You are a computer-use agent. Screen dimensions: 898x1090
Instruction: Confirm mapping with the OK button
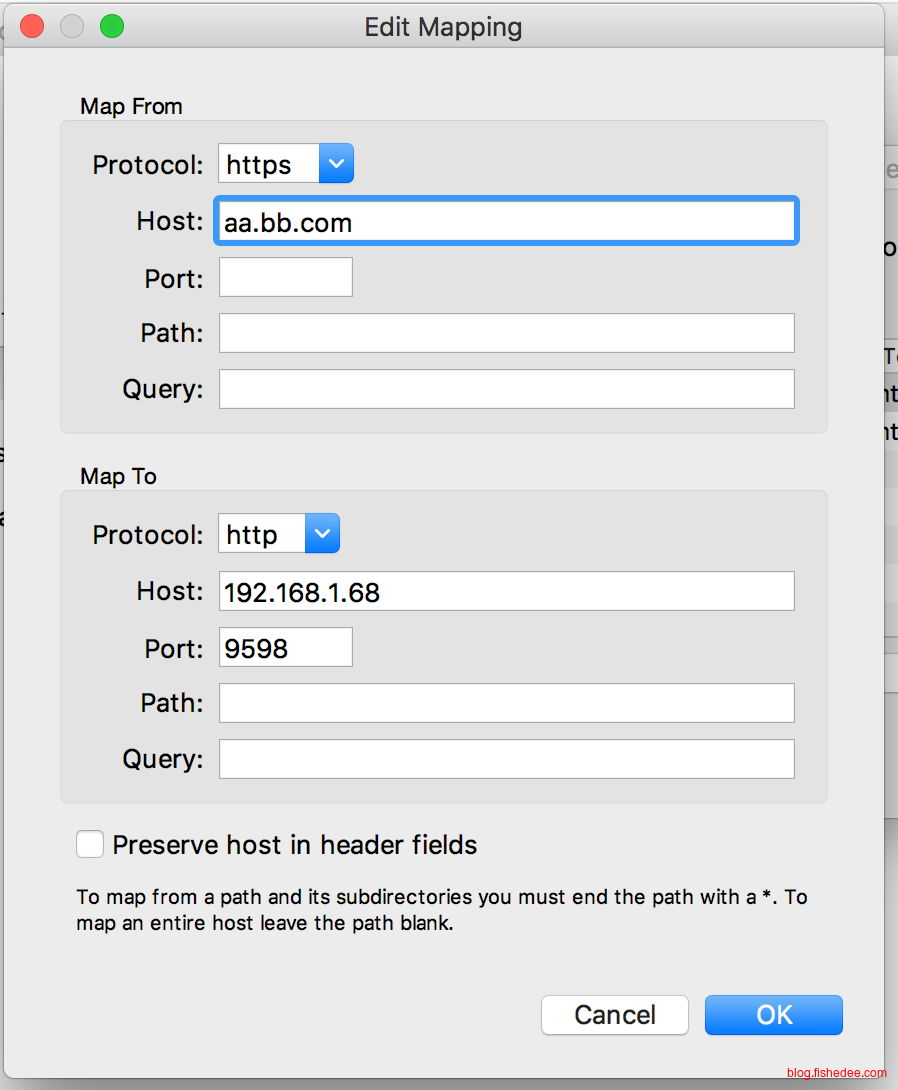pyautogui.click(x=773, y=1015)
